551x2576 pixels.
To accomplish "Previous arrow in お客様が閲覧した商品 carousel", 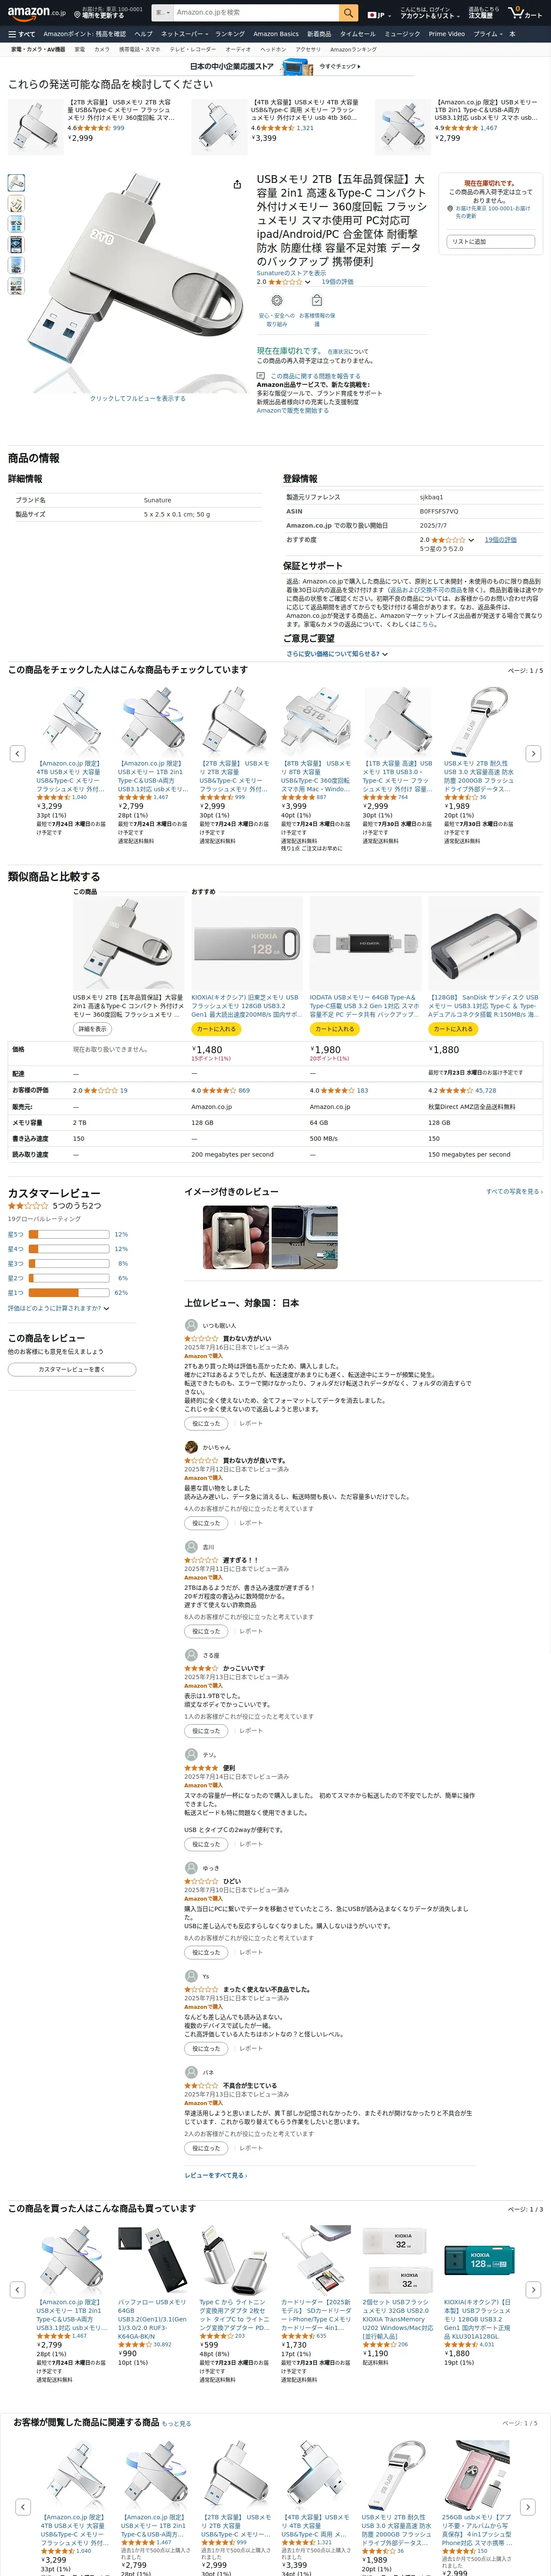I will (23, 2507).
